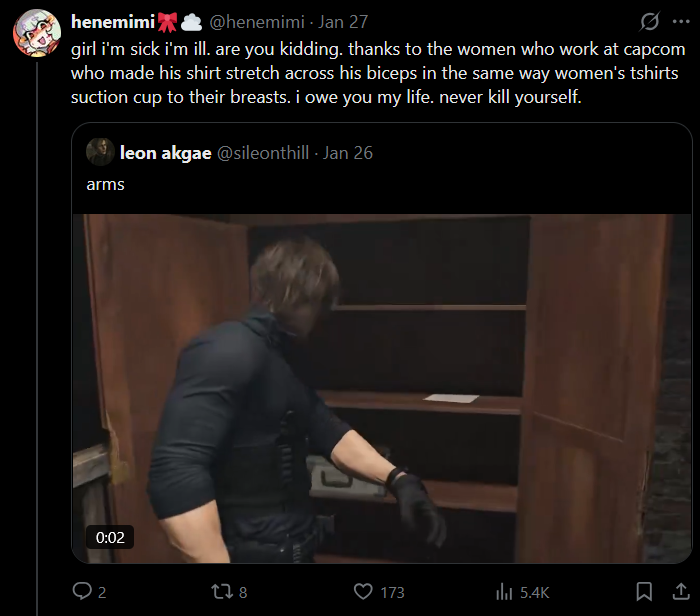Click the leon akgae display name
Image resolution: width=700 pixels, height=616 pixels.
coord(165,153)
